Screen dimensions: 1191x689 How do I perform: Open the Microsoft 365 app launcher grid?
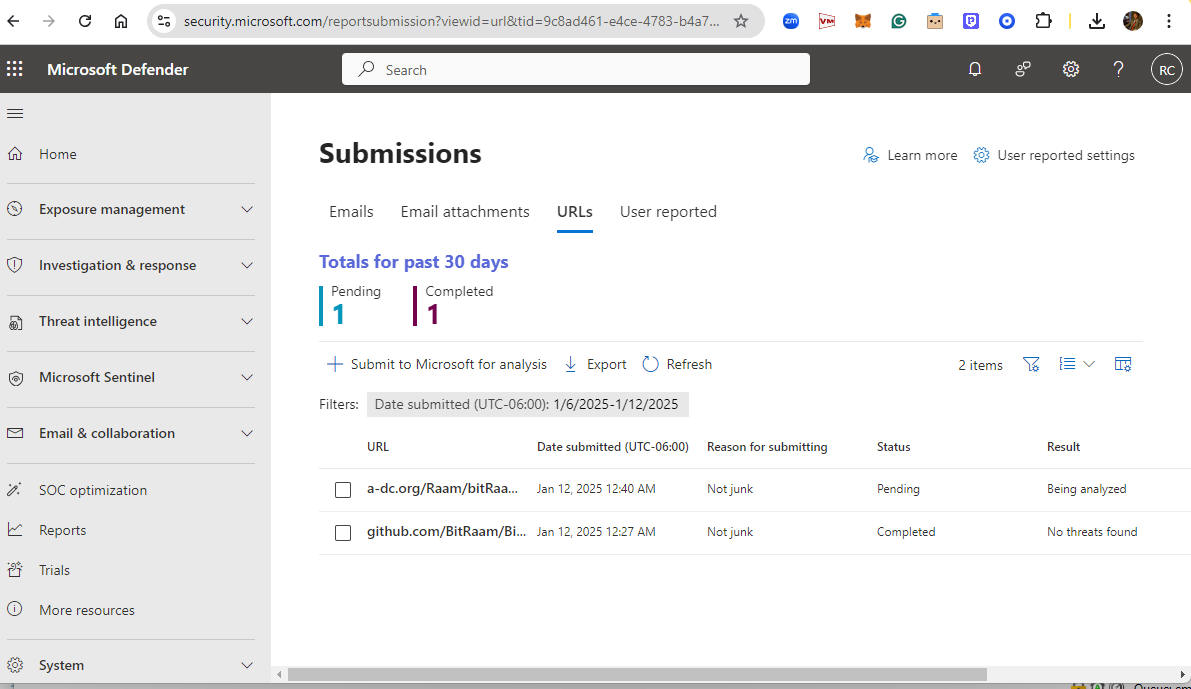coord(14,69)
